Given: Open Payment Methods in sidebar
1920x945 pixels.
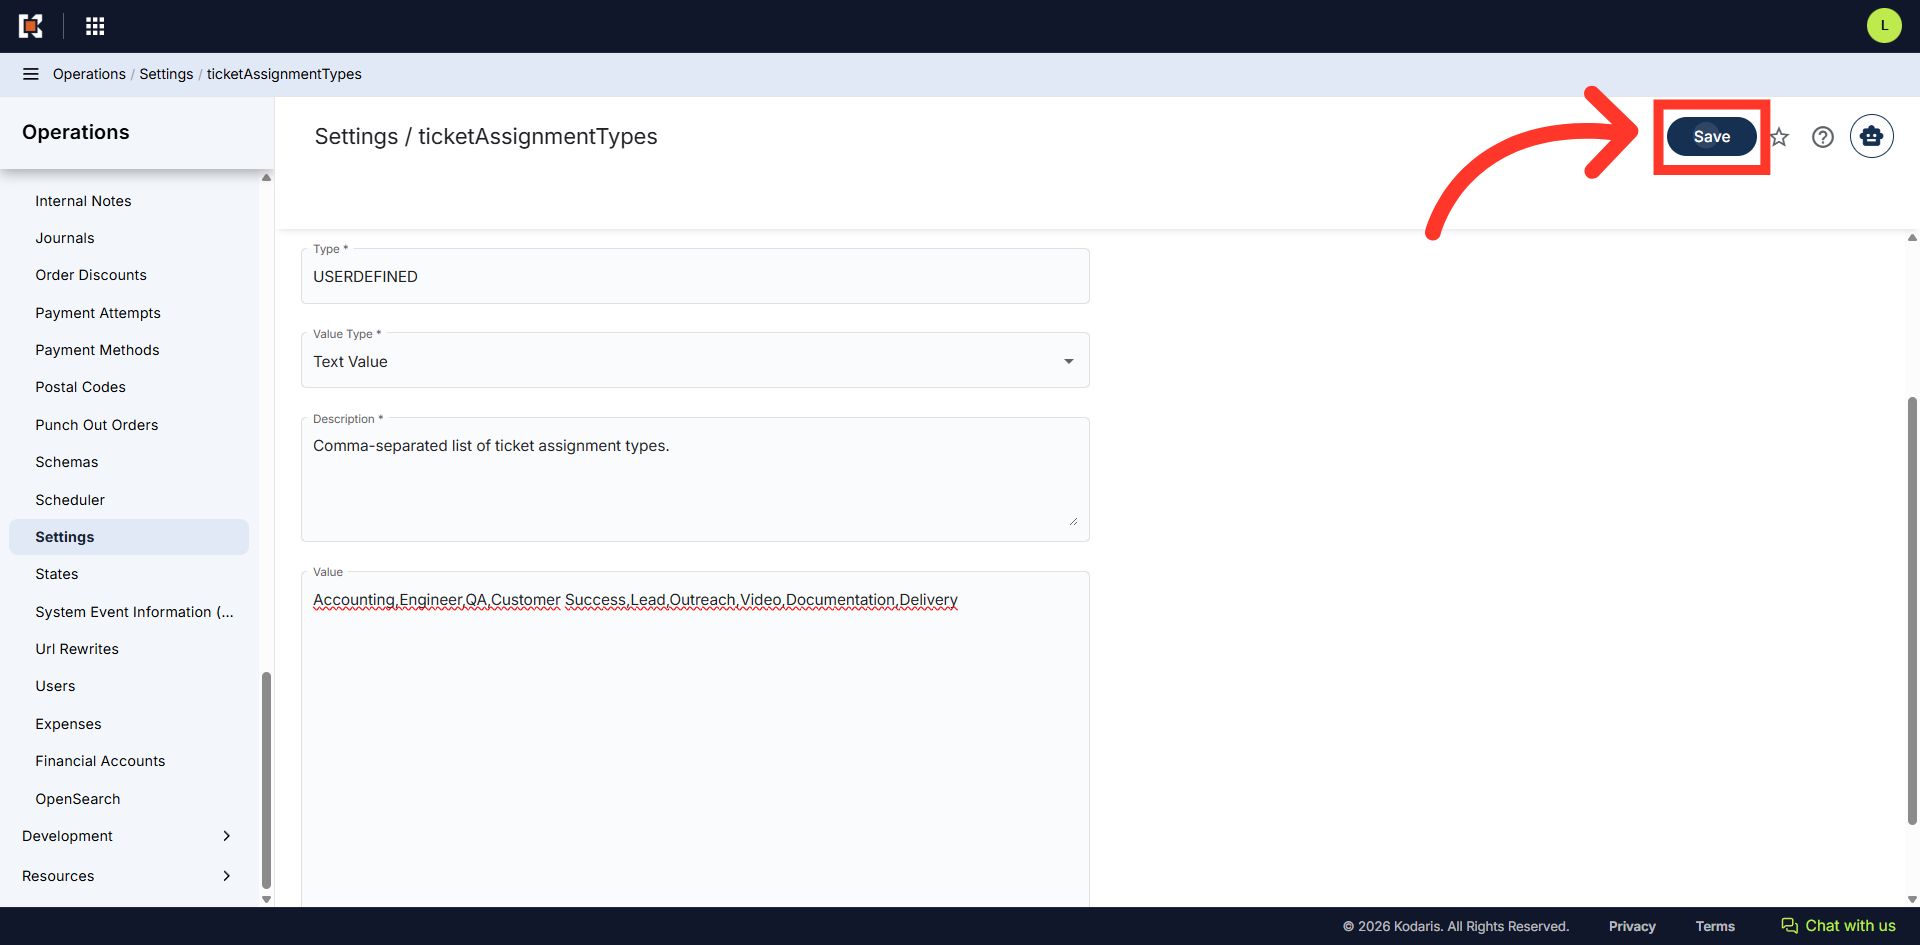Looking at the screenshot, I should [x=97, y=350].
